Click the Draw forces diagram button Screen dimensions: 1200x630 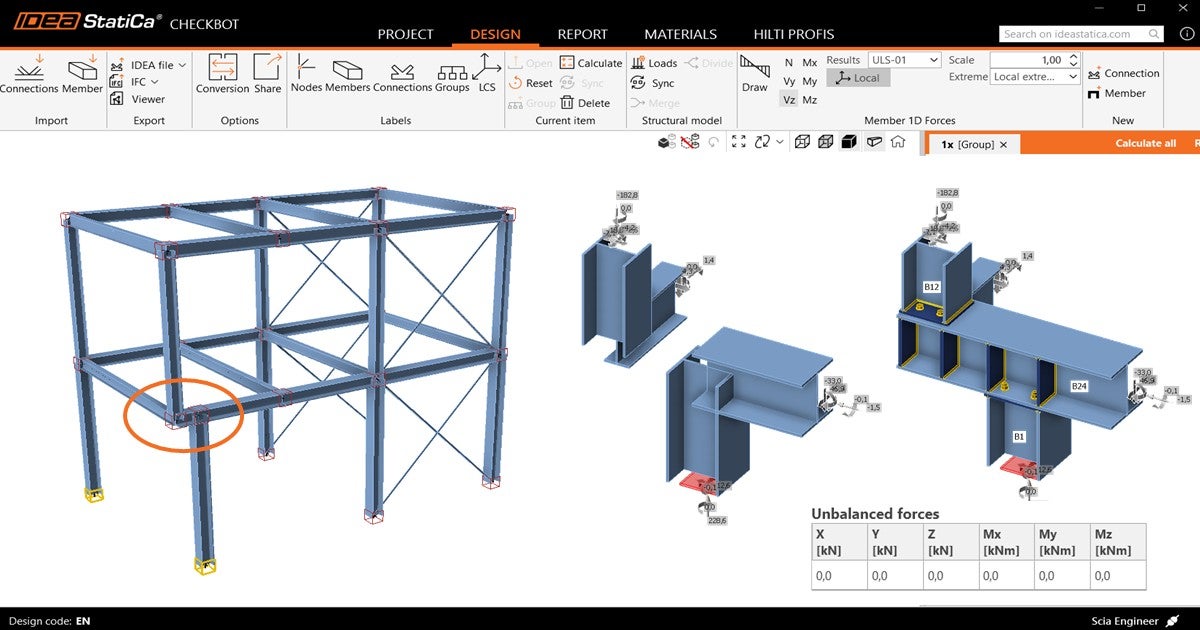click(x=755, y=73)
